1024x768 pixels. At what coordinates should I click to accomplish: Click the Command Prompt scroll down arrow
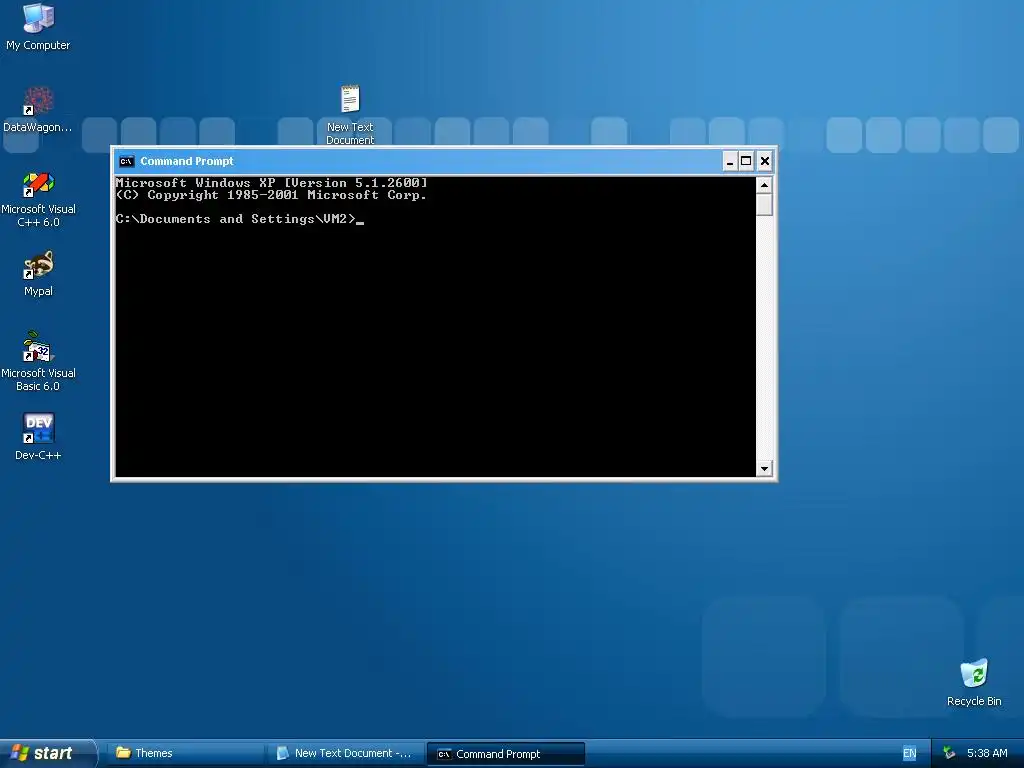(x=764, y=468)
